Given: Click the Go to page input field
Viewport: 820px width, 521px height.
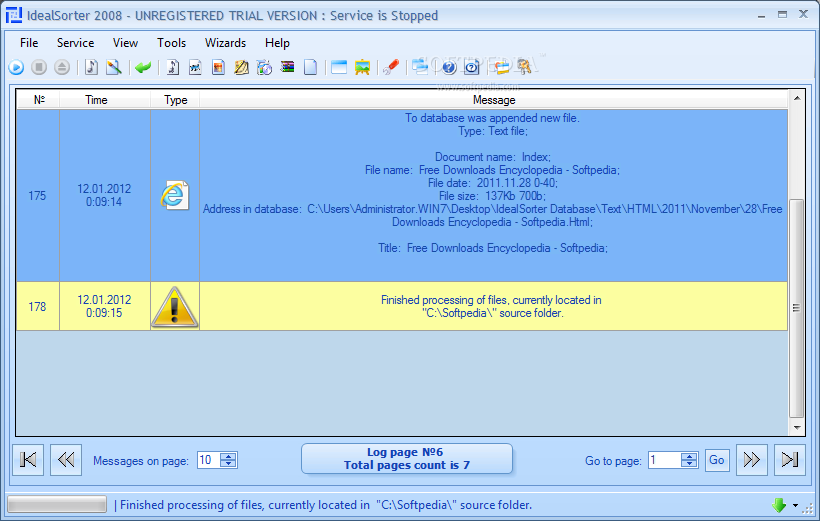Looking at the screenshot, I should (x=664, y=460).
